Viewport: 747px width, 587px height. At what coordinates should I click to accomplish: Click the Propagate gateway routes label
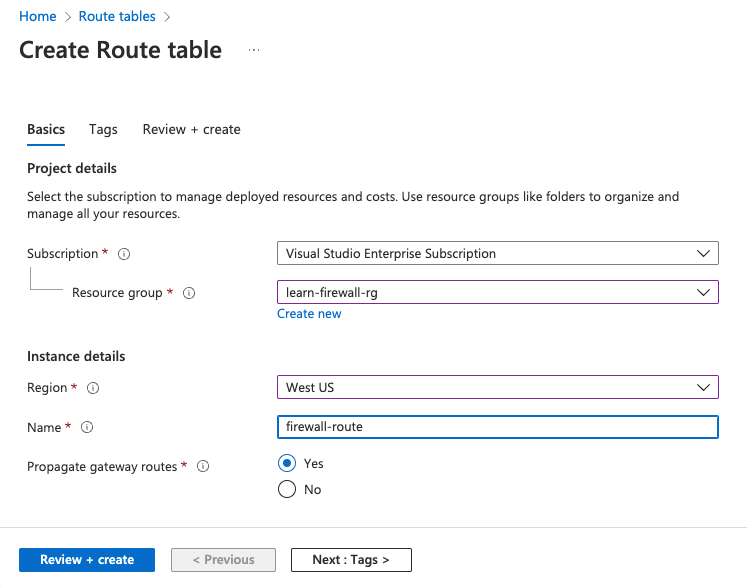point(102,466)
